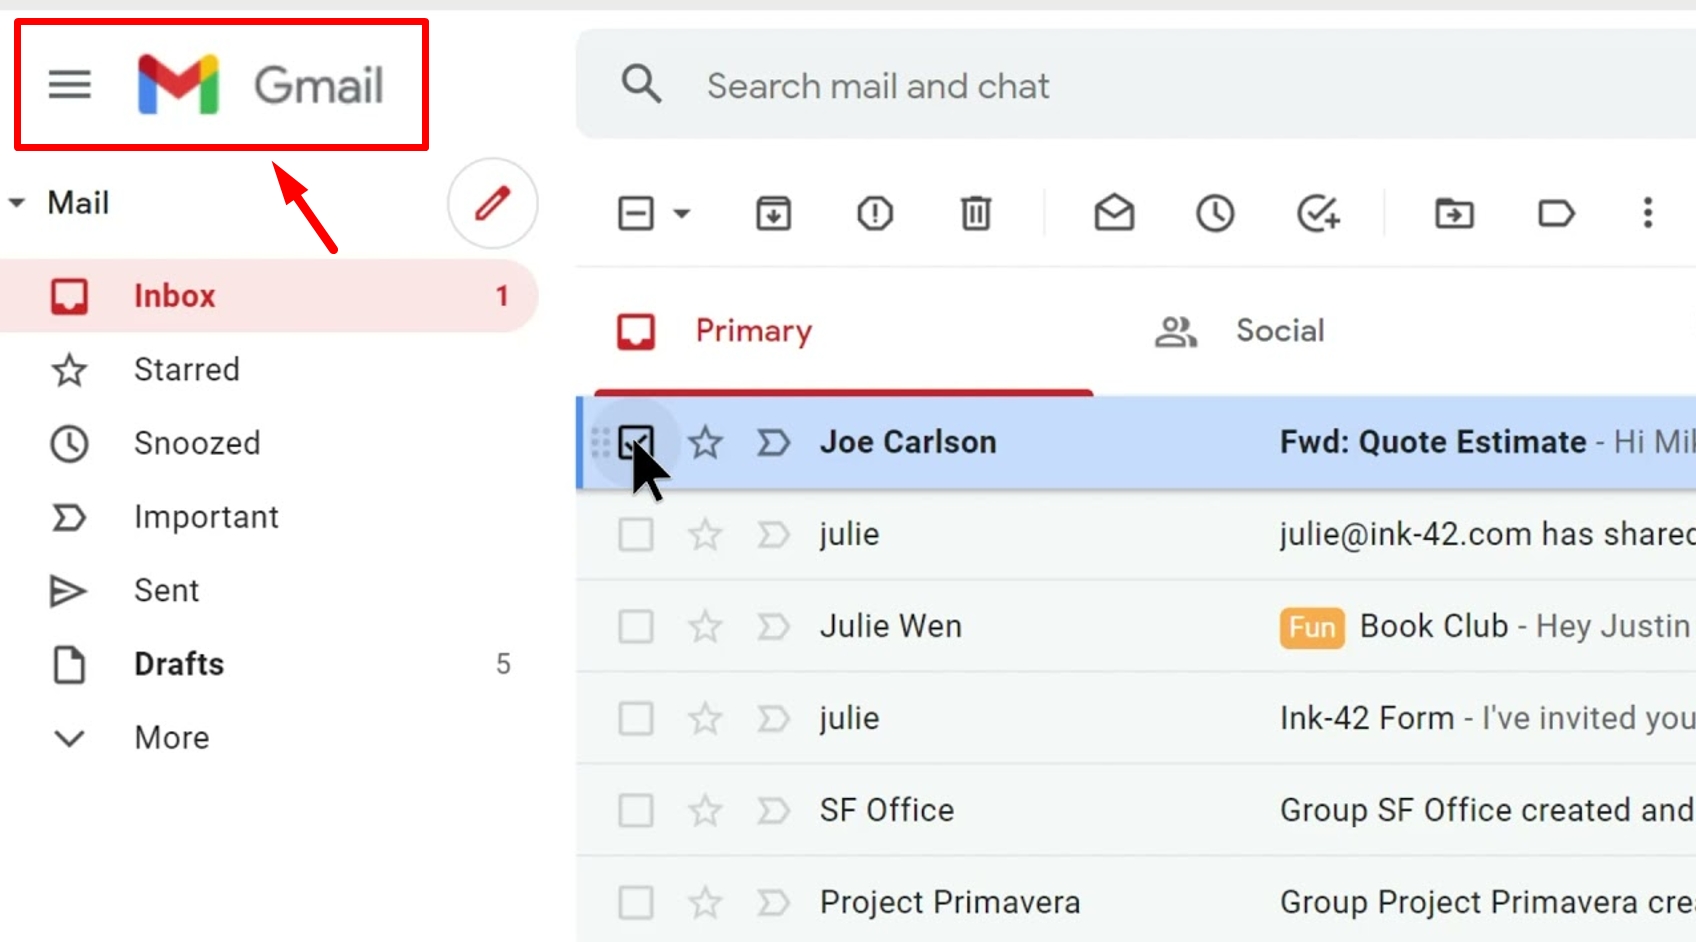Select the Julie Wen email checkbox
This screenshot has width=1696, height=942.
click(x=636, y=627)
